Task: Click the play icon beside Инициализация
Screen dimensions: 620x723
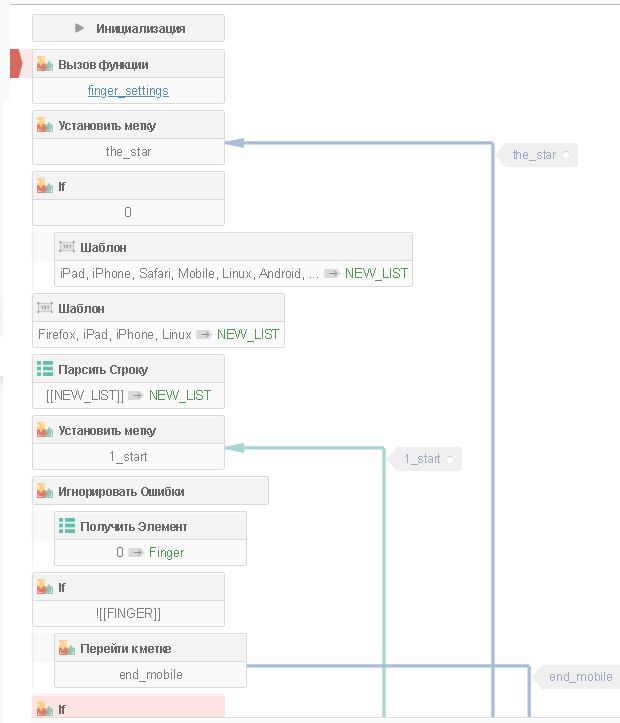Action: (80, 28)
